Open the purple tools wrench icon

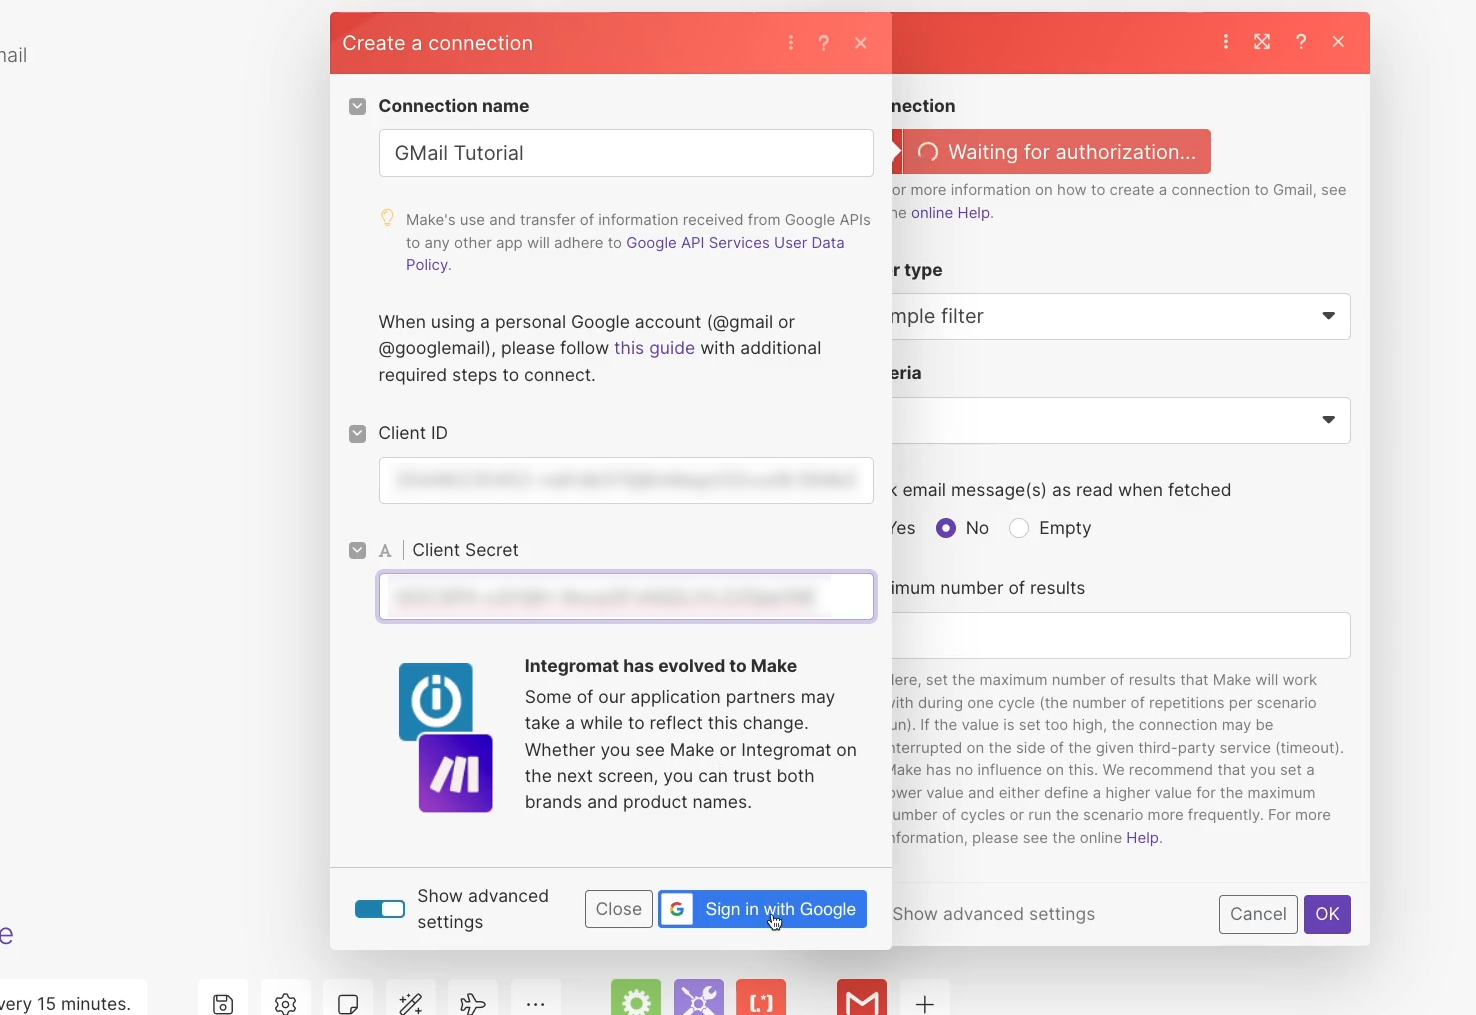[x=699, y=998]
